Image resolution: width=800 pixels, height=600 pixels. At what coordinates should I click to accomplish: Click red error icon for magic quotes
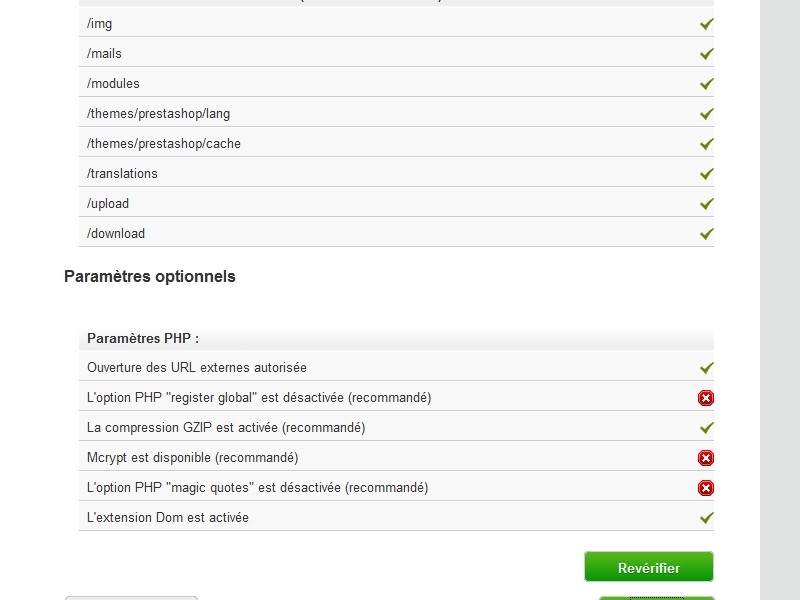706,488
